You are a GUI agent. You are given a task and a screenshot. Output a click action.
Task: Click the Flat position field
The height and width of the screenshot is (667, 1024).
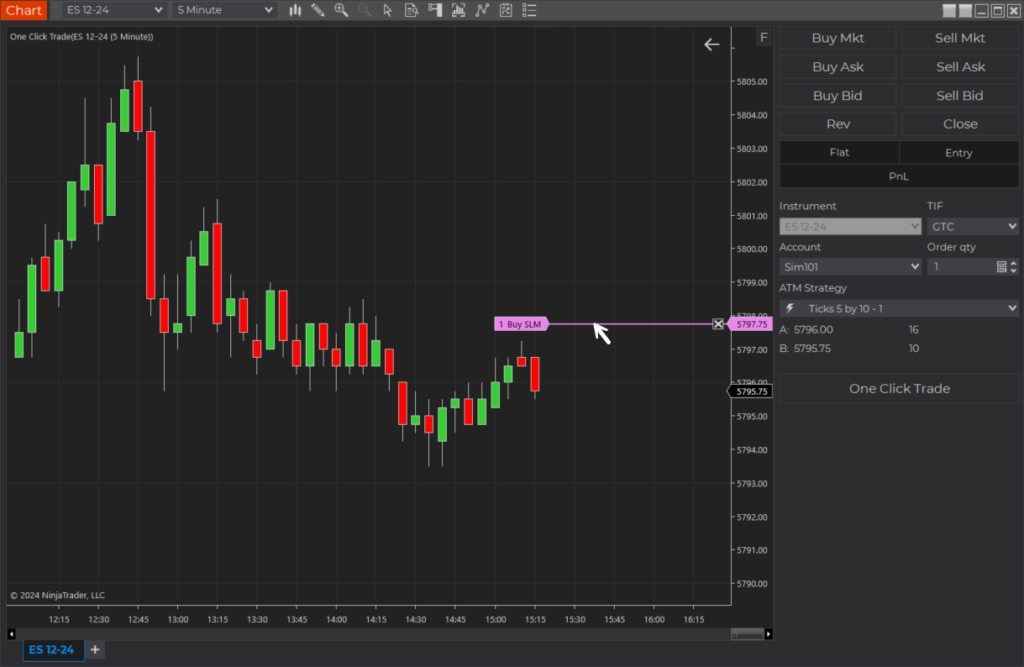click(x=839, y=152)
